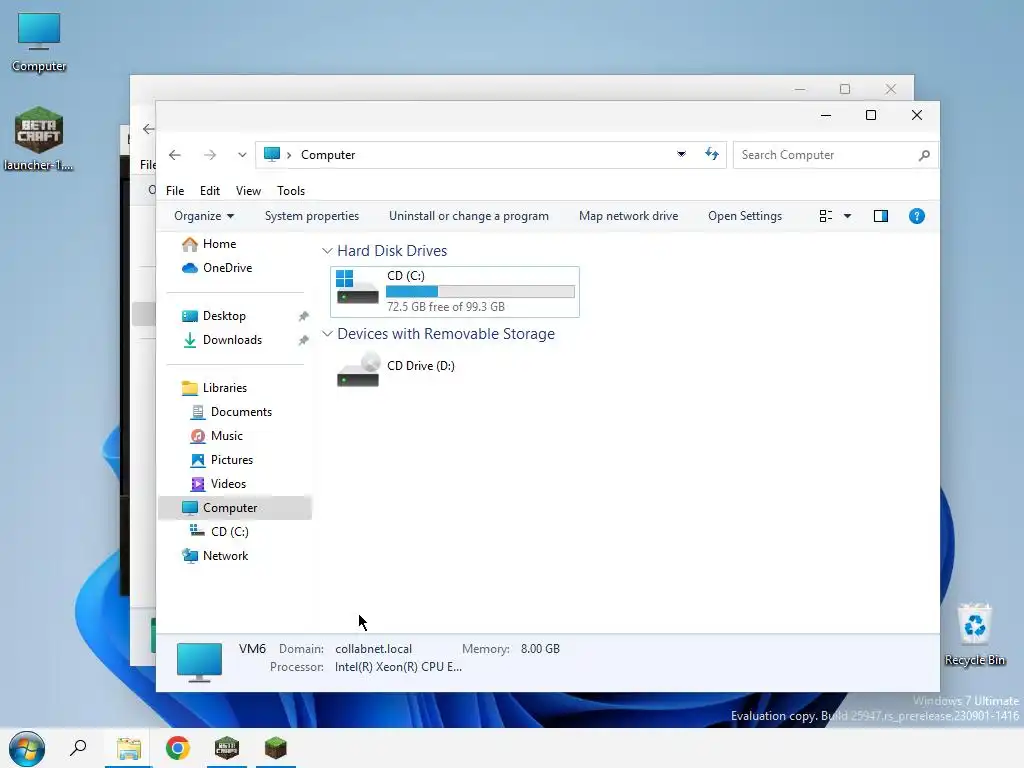
Task: Open the address bar history dropdown arrow
Action: click(681, 154)
